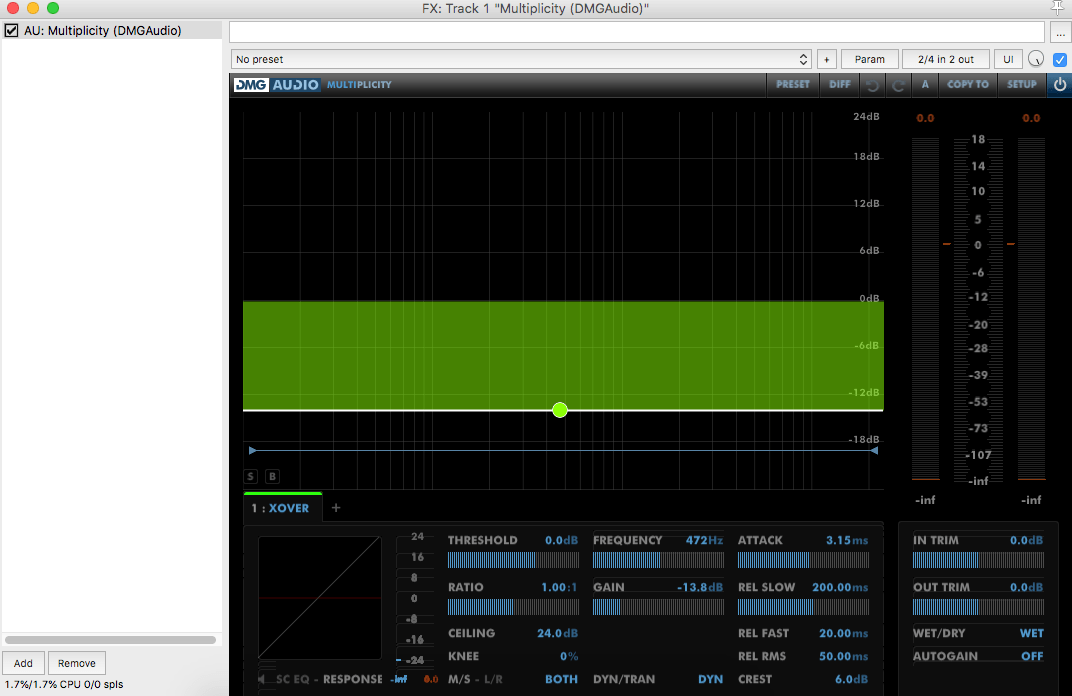Toggle the AUTOGAIN OFF setting
This screenshot has height=696, width=1072.
pyautogui.click(x=1031, y=656)
